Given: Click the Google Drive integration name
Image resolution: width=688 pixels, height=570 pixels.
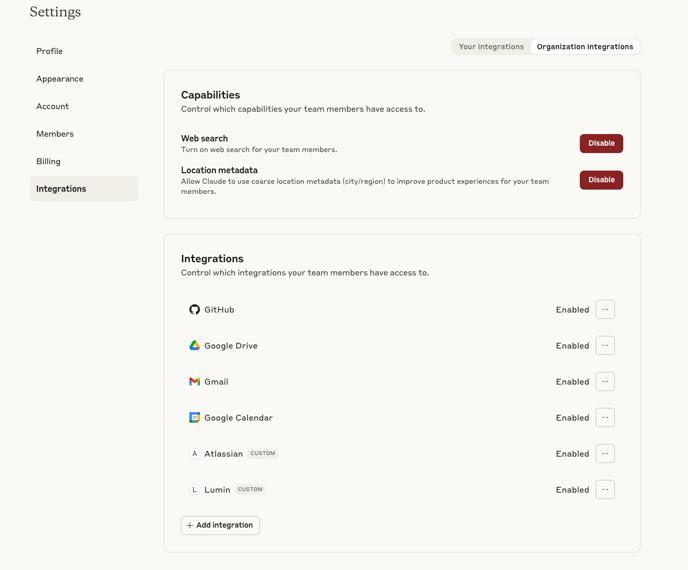Looking at the screenshot, I should pyautogui.click(x=231, y=346).
